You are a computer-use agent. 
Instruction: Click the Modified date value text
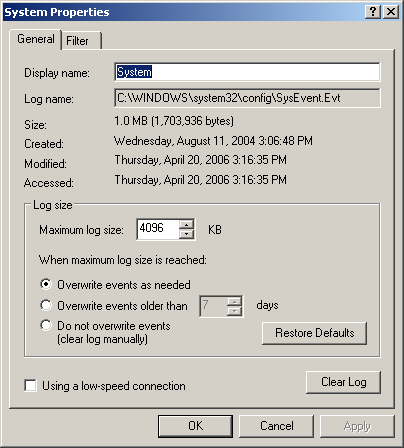coord(200,160)
